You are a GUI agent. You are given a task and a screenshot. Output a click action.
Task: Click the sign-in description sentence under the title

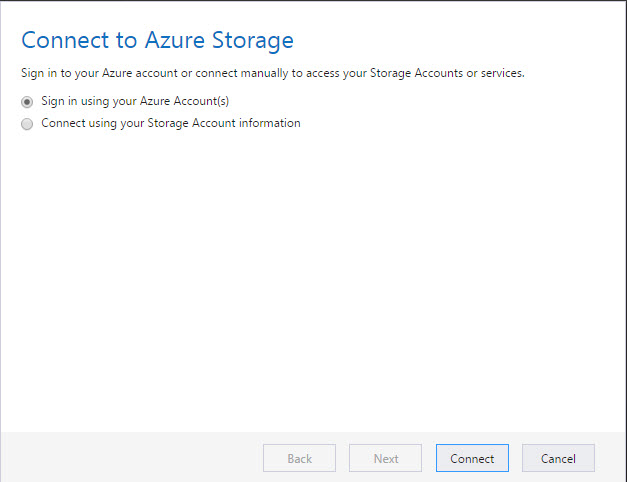[273, 74]
